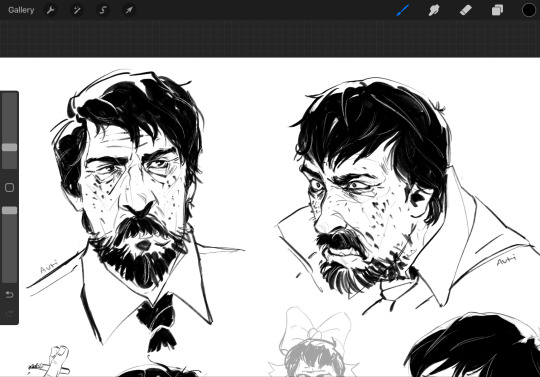Viewport: 540px width, 377px height.
Task: Undo the last stroke with undo arrow
Action: [x=9, y=295]
